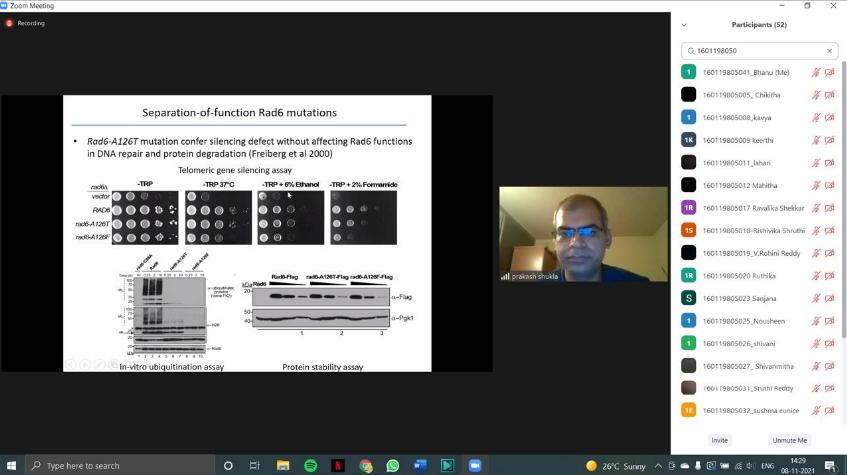Click muted mic icon for Ravalika Shekkar
Viewport: 847px width, 475px height.
[x=816, y=208]
